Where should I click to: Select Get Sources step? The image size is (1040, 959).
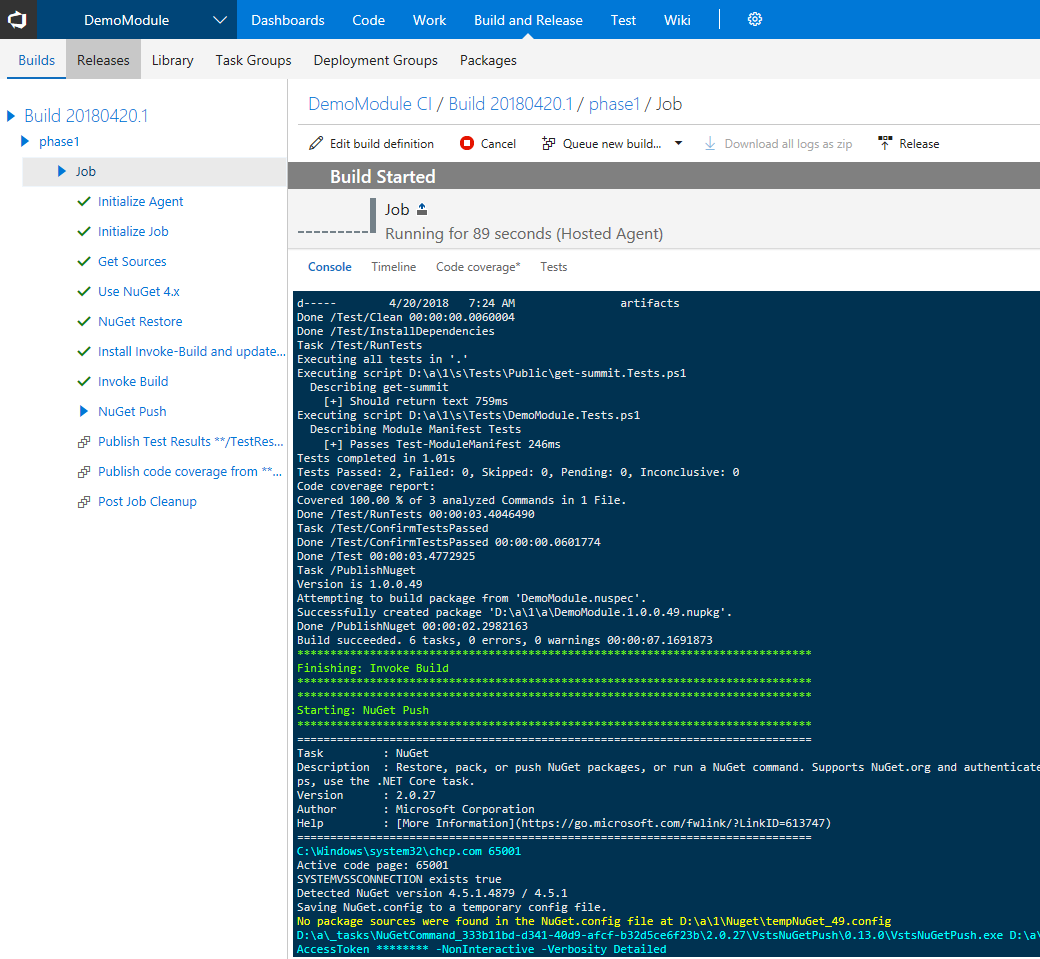132,261
